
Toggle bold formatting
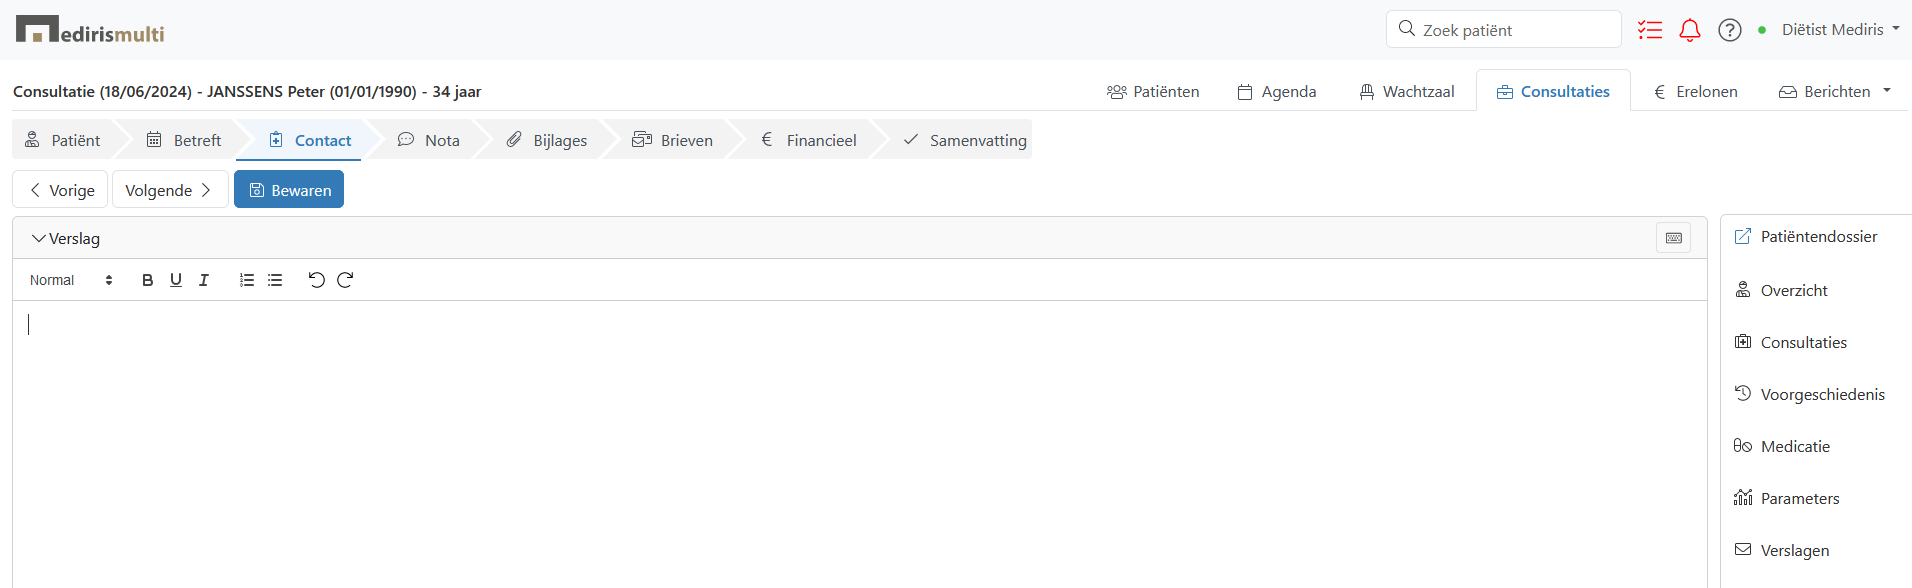(x=147, y=280)
